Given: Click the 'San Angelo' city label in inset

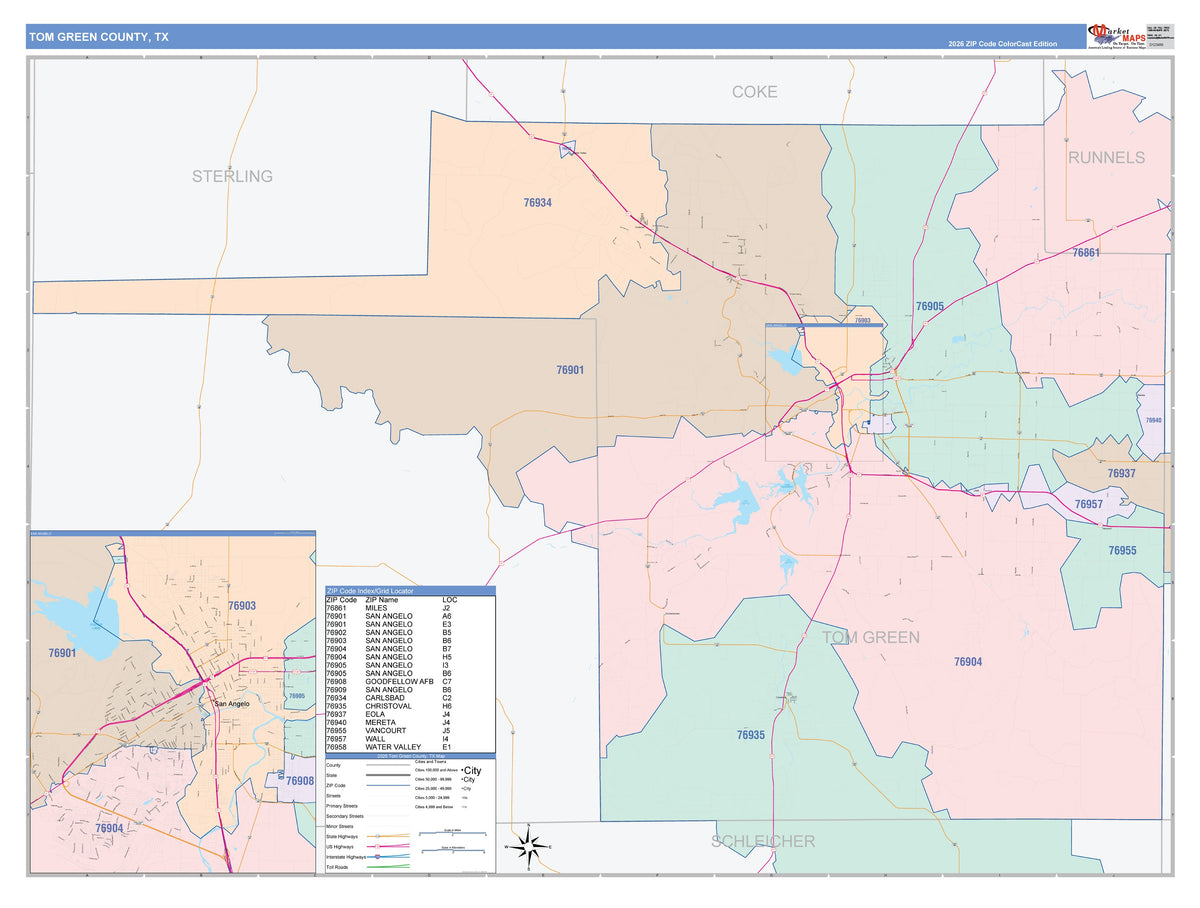Looking at the screenshot, I should pyautogui.click(x=231, y=704).
